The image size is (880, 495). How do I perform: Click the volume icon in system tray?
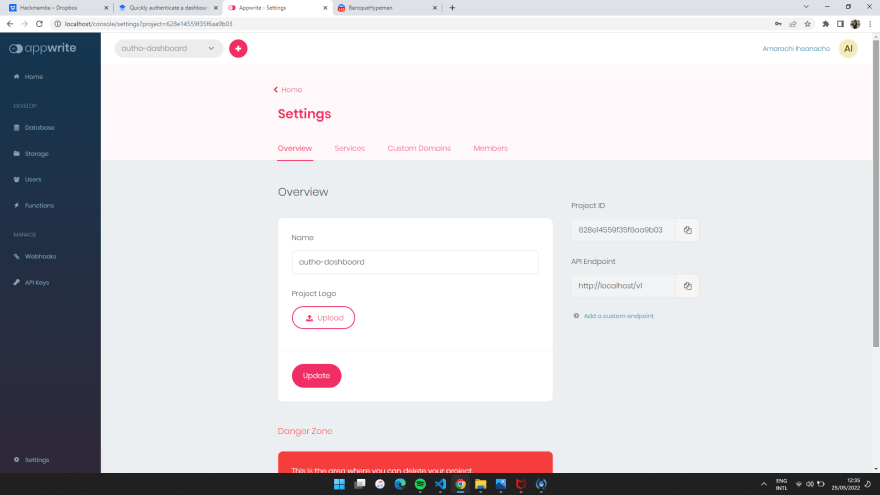[x=809, y=484]
